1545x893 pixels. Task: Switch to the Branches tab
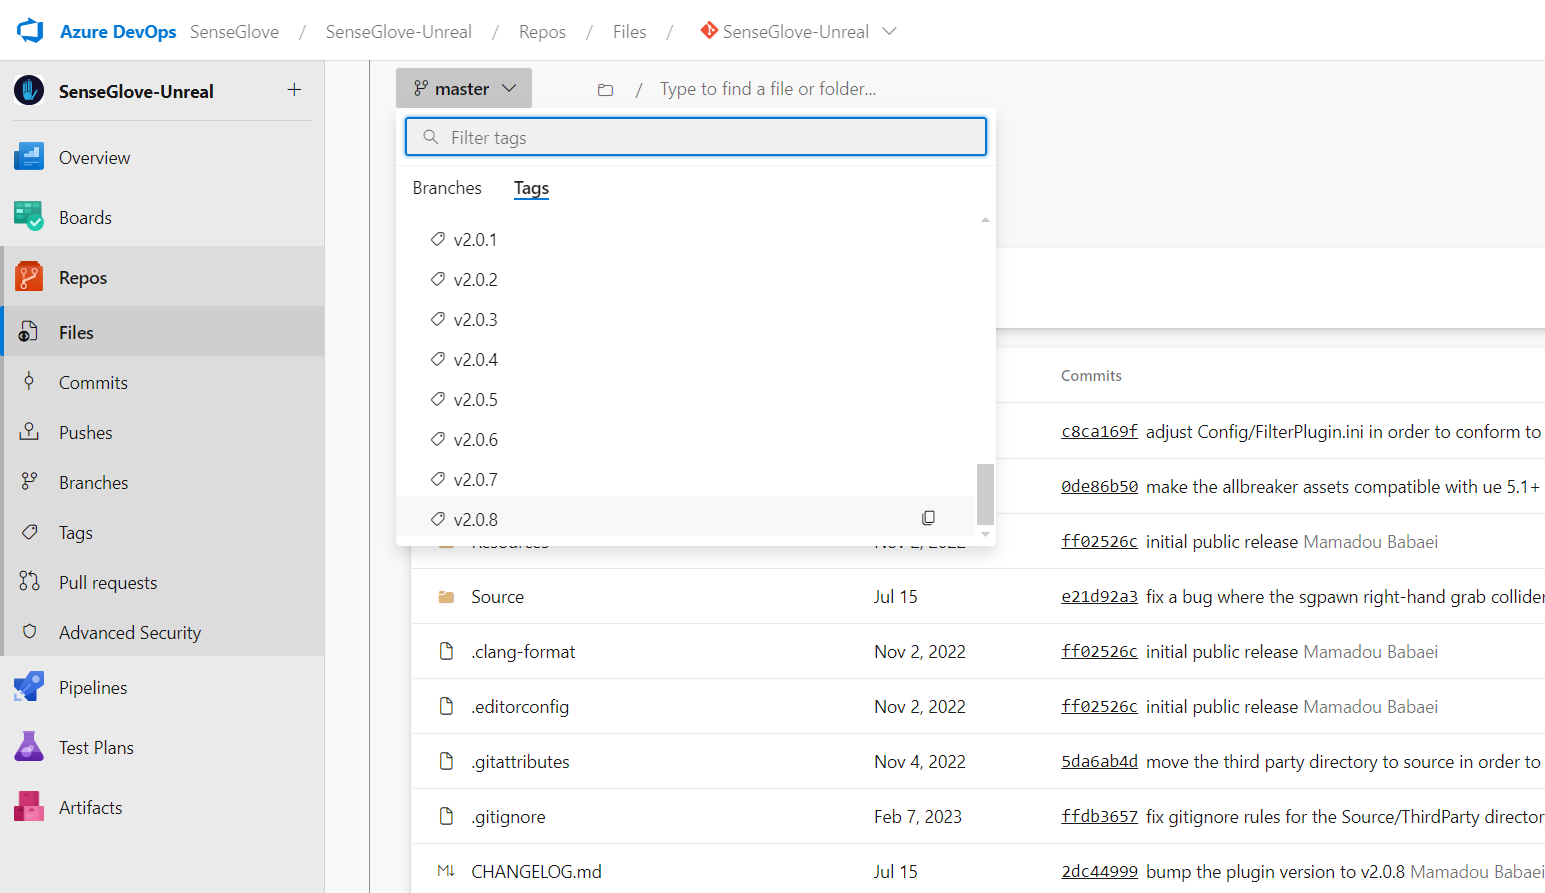click(447, 188)
